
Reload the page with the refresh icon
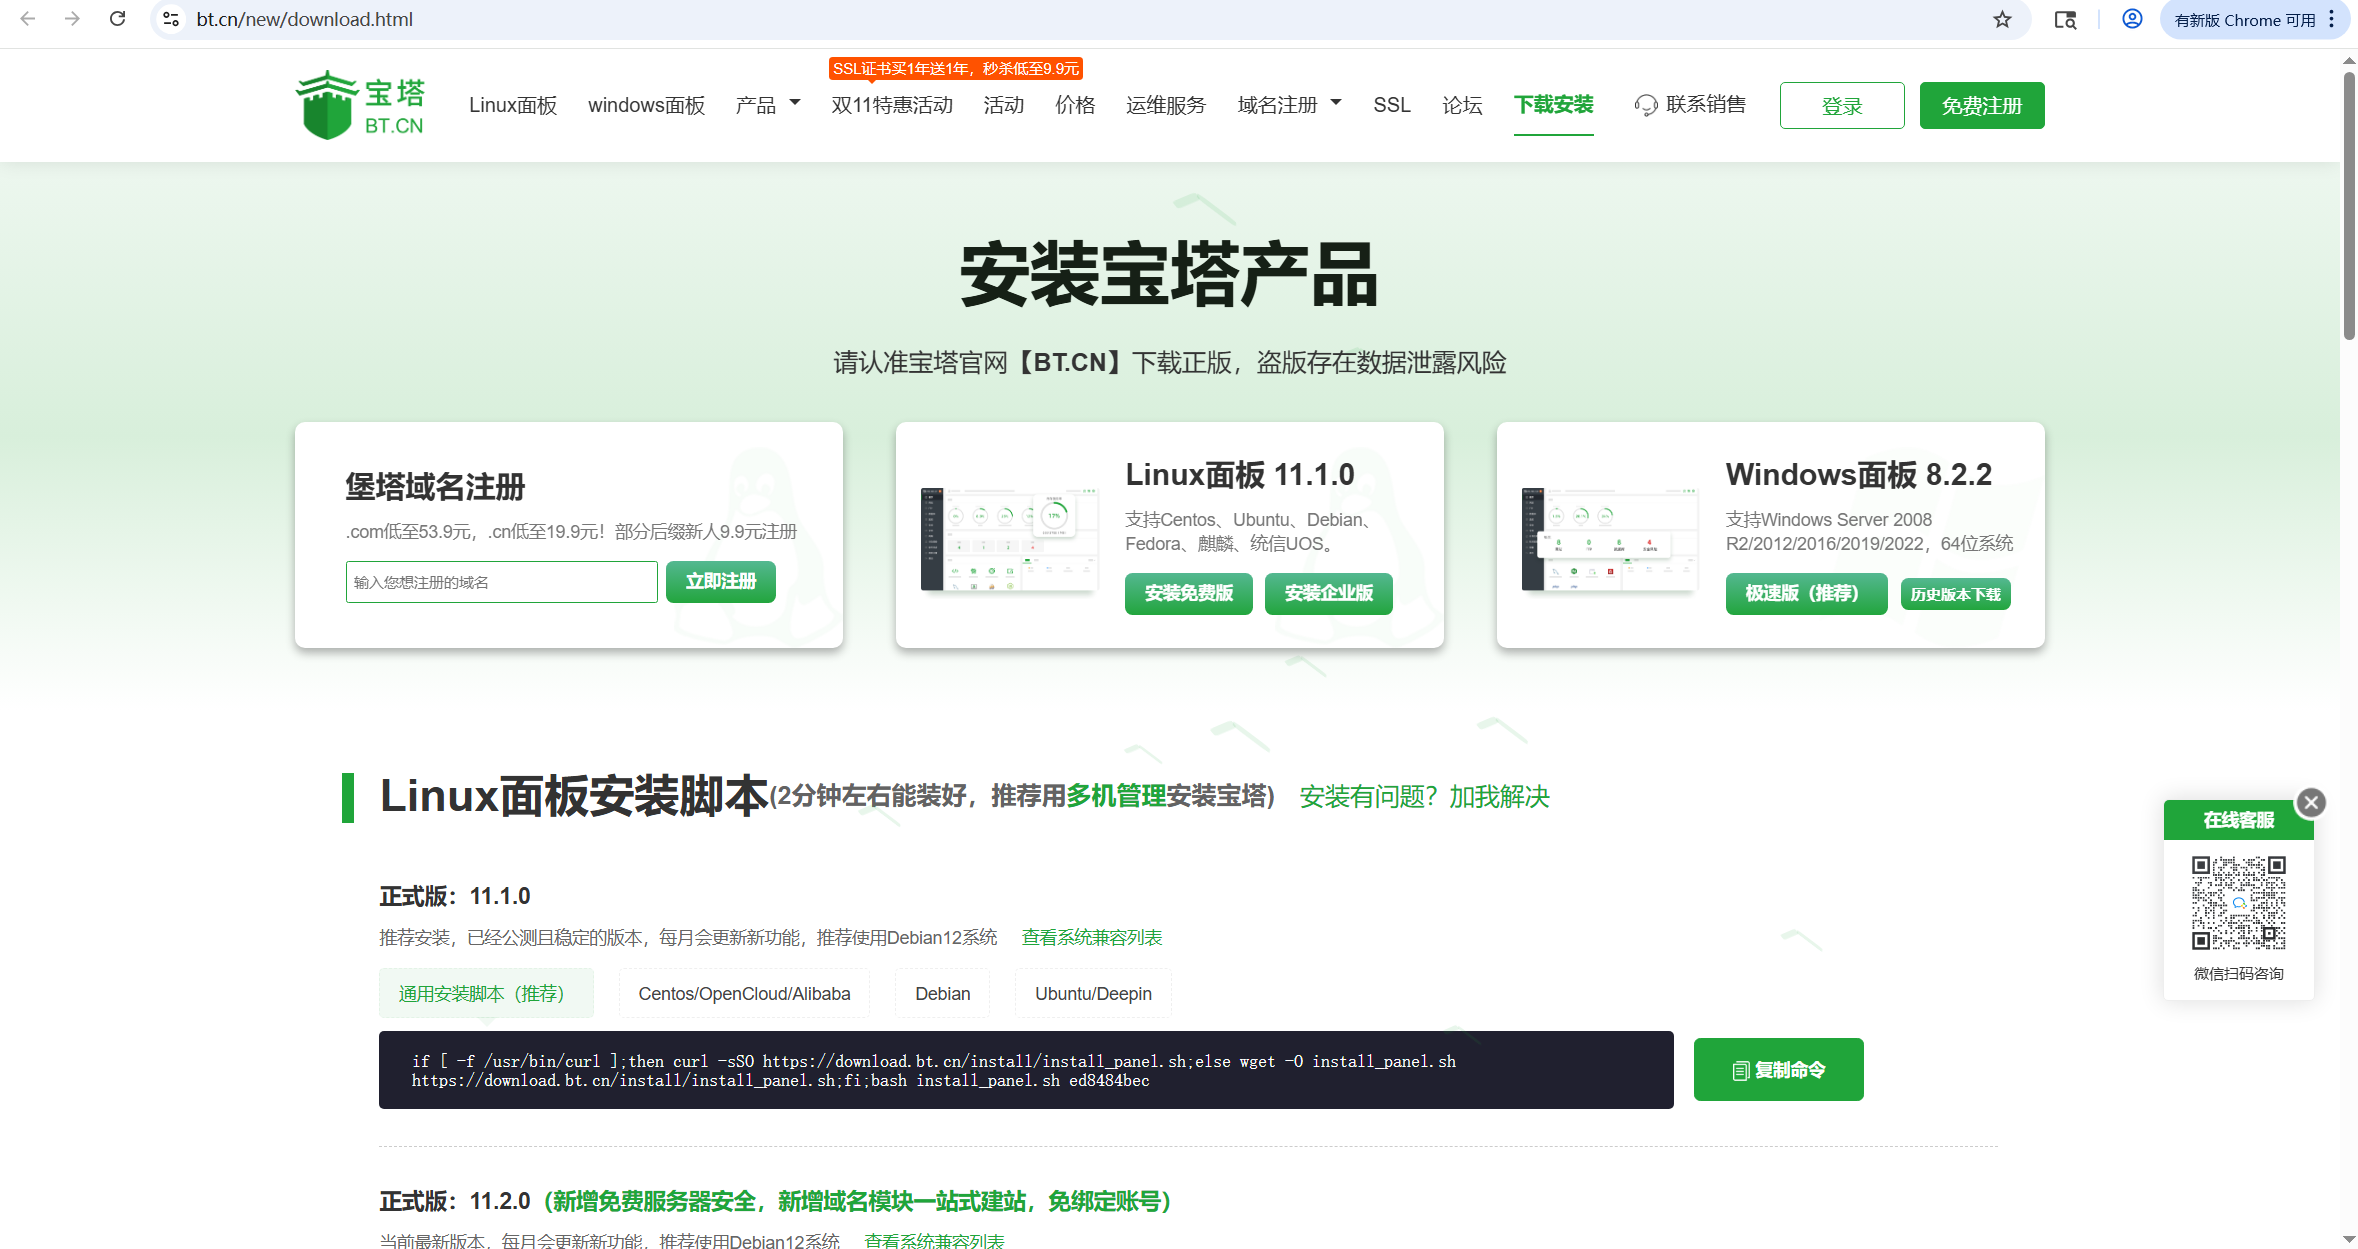point(117,19)
